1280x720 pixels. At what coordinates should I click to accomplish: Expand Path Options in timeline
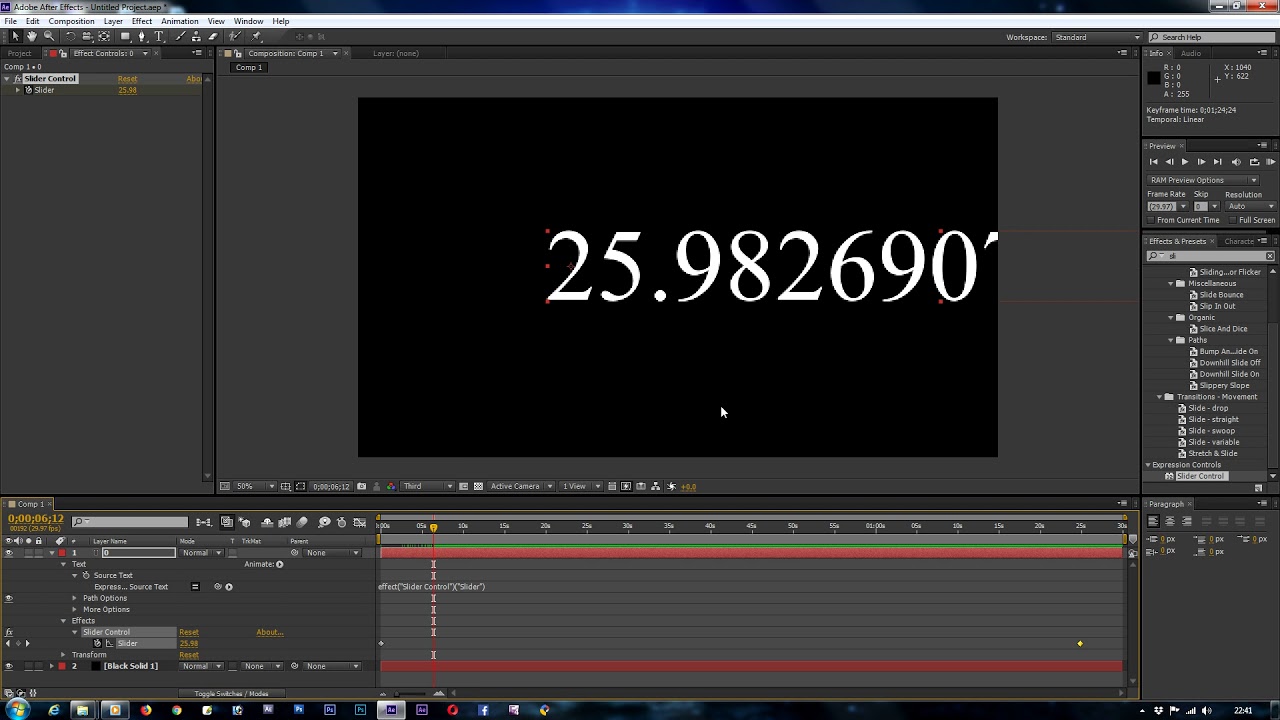pyautogui.click(x=74, y=598)
